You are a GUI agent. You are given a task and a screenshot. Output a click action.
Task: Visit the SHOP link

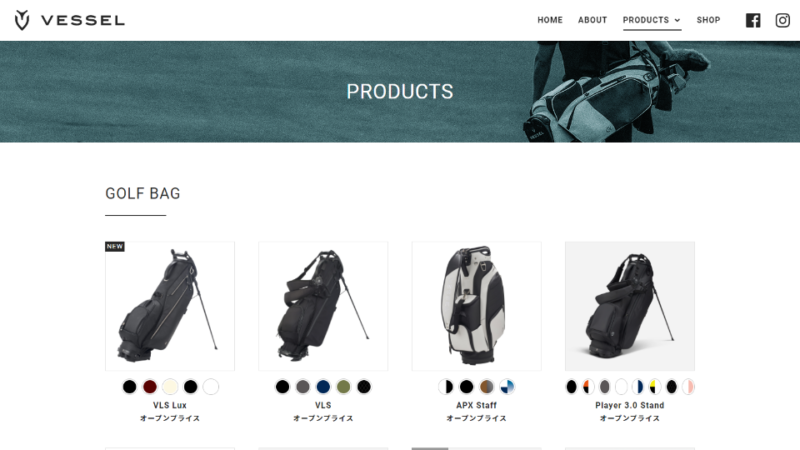coord(708,20)
